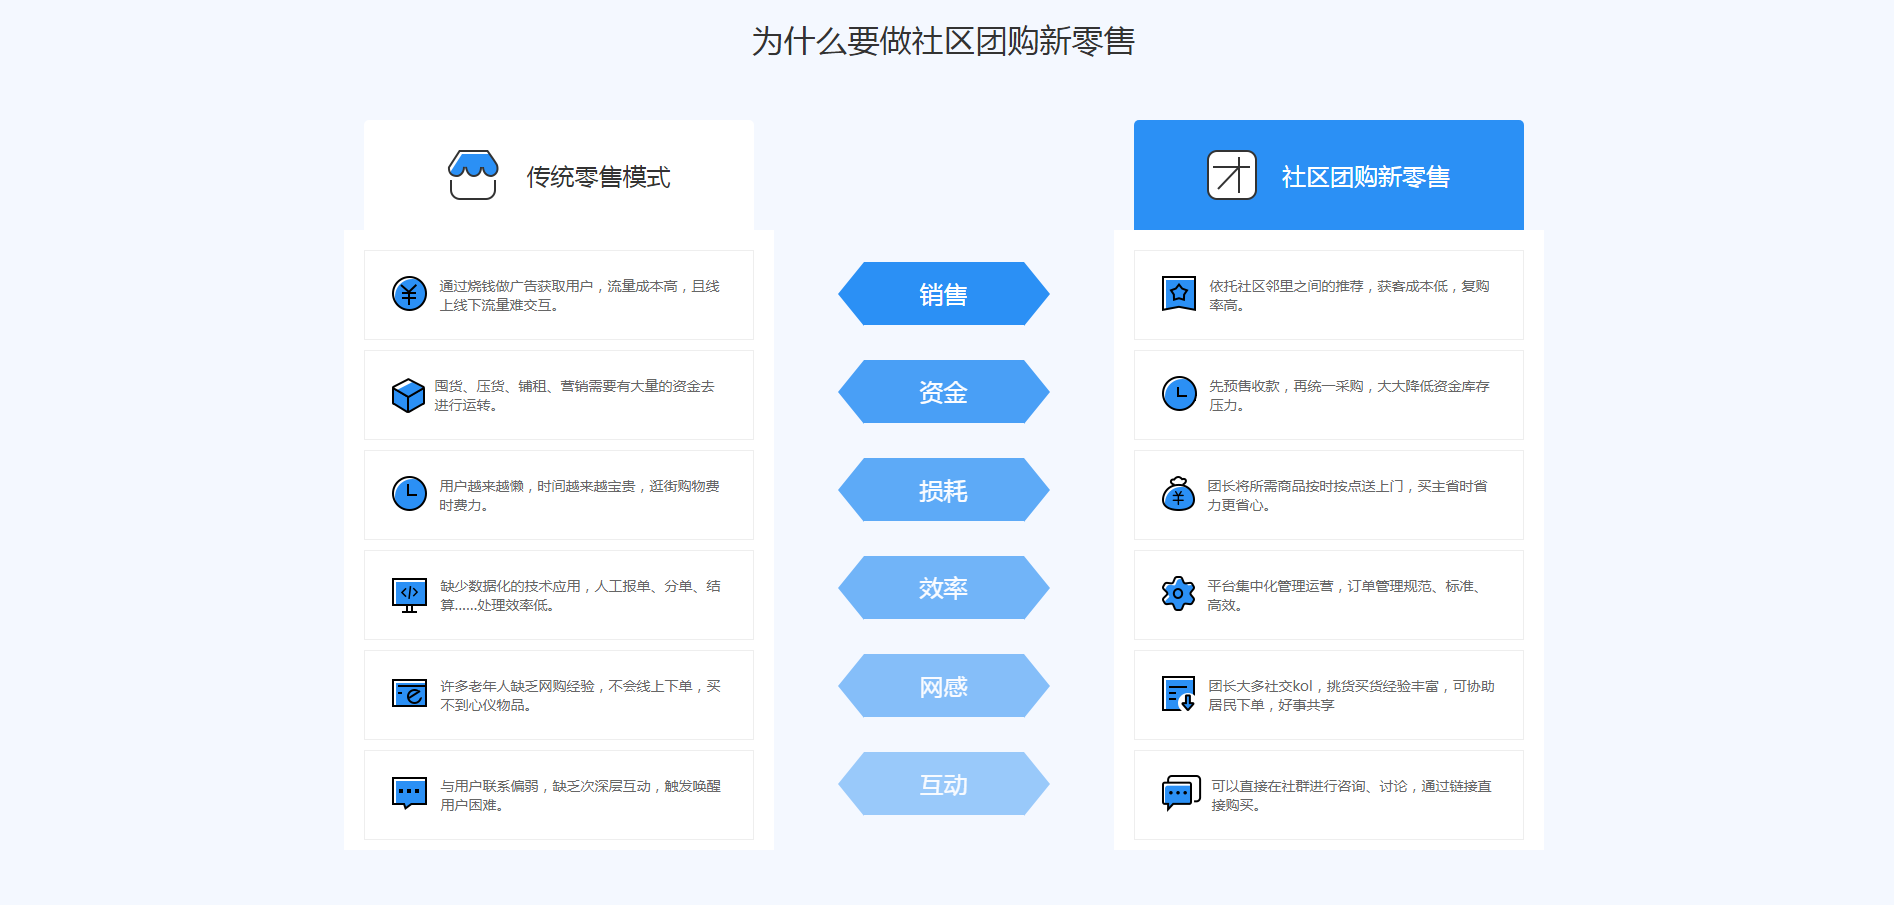
Task: Open the 传统零售模式 tab header
Action: click(x=558, y=174)
